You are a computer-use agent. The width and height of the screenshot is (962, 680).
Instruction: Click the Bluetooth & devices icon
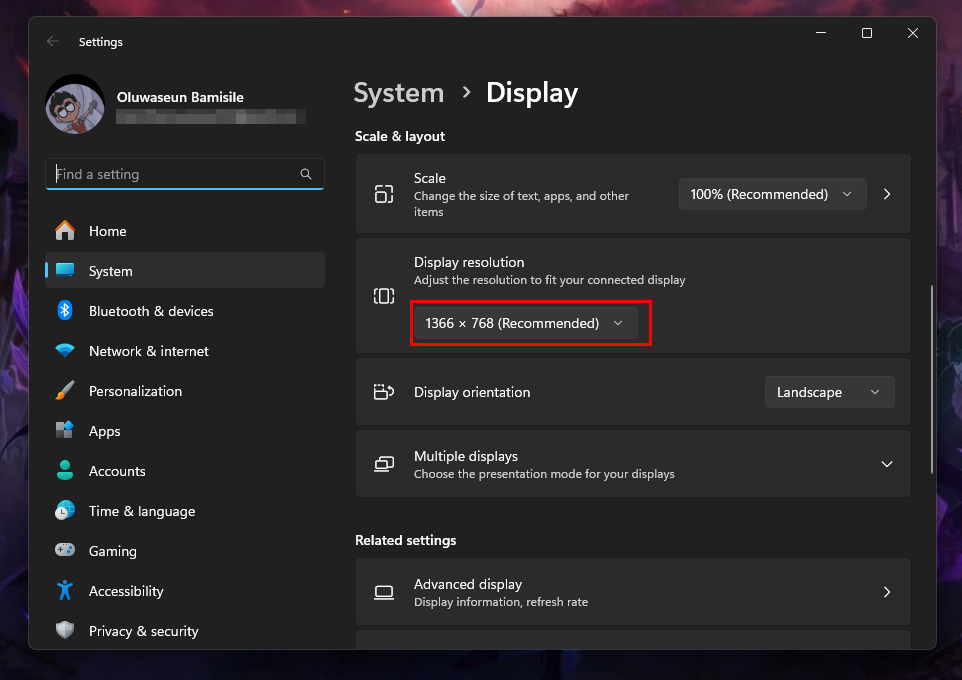(x=65, y=311)
